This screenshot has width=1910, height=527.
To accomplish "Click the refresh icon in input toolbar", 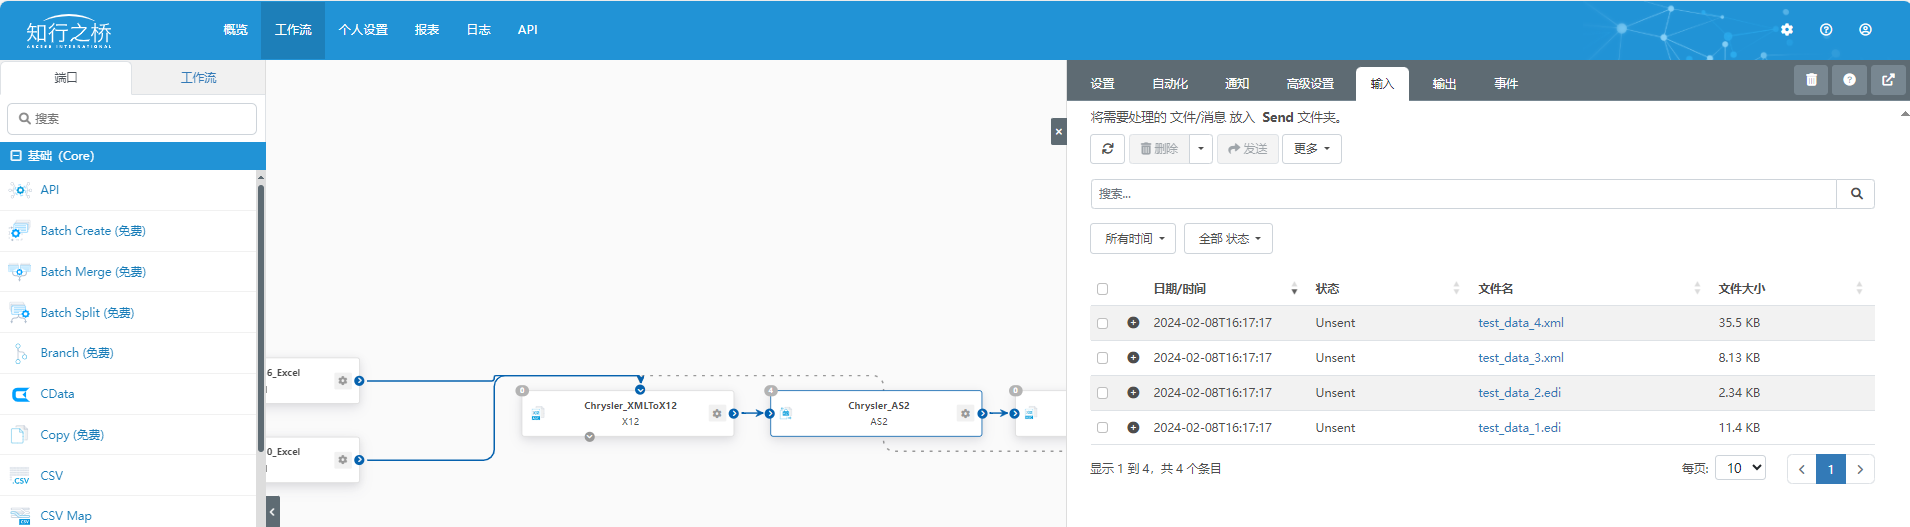I will (x=1107, y=149).
